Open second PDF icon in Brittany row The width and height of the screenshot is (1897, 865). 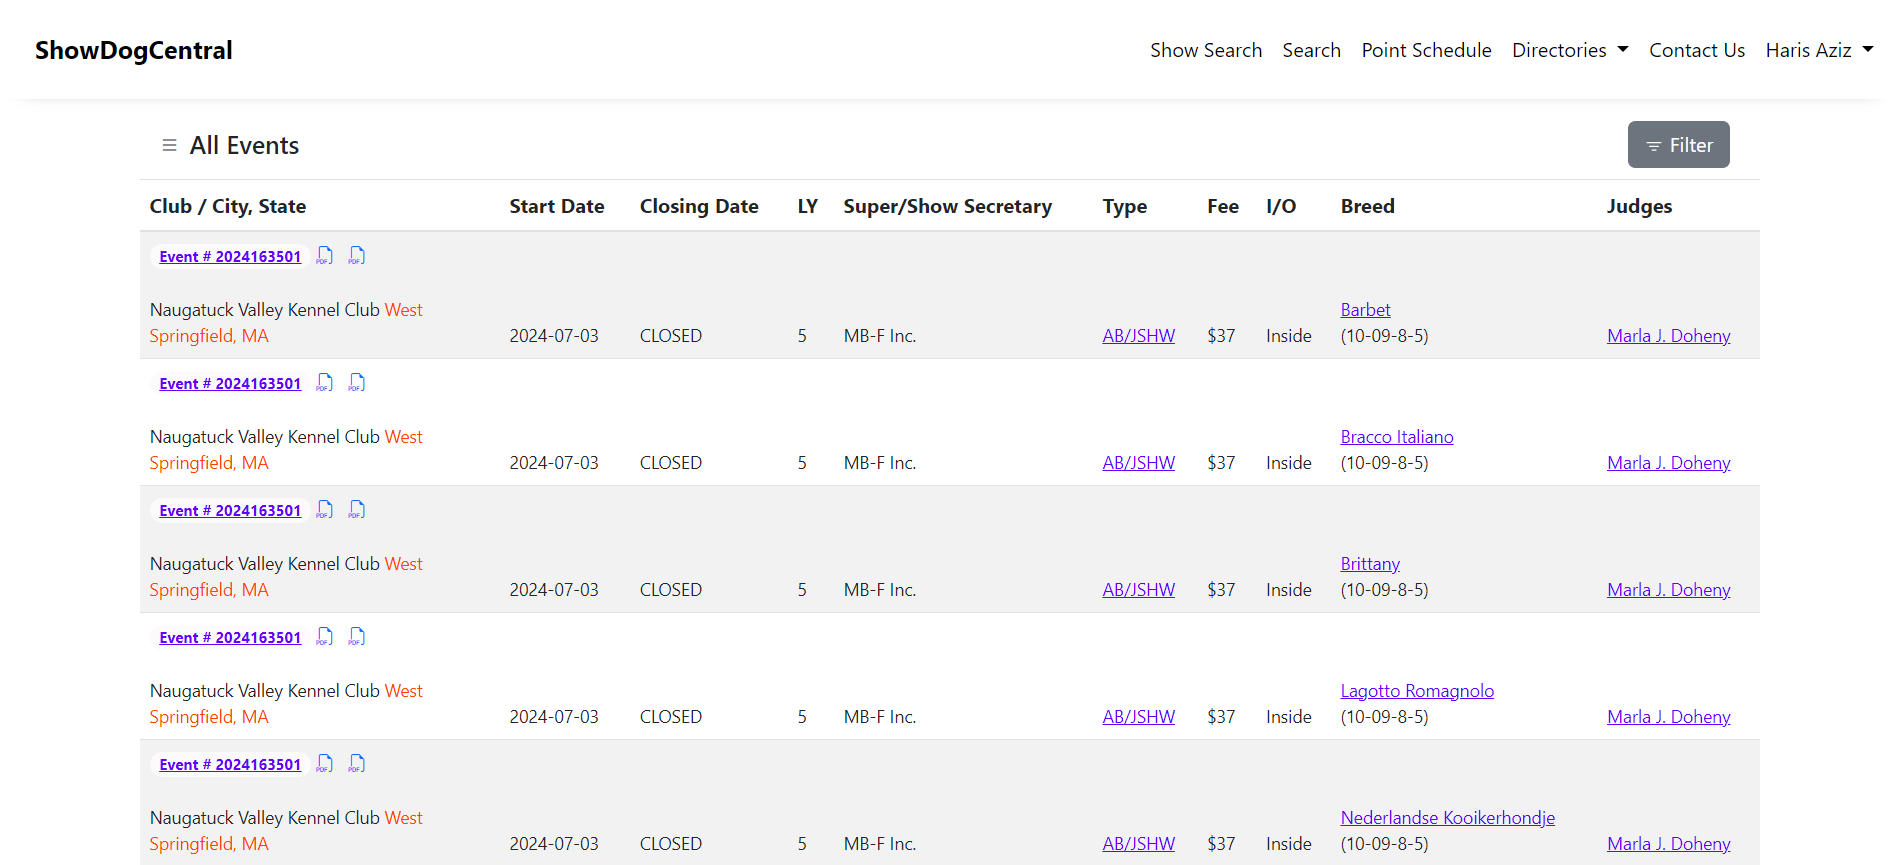coord(356,510)
